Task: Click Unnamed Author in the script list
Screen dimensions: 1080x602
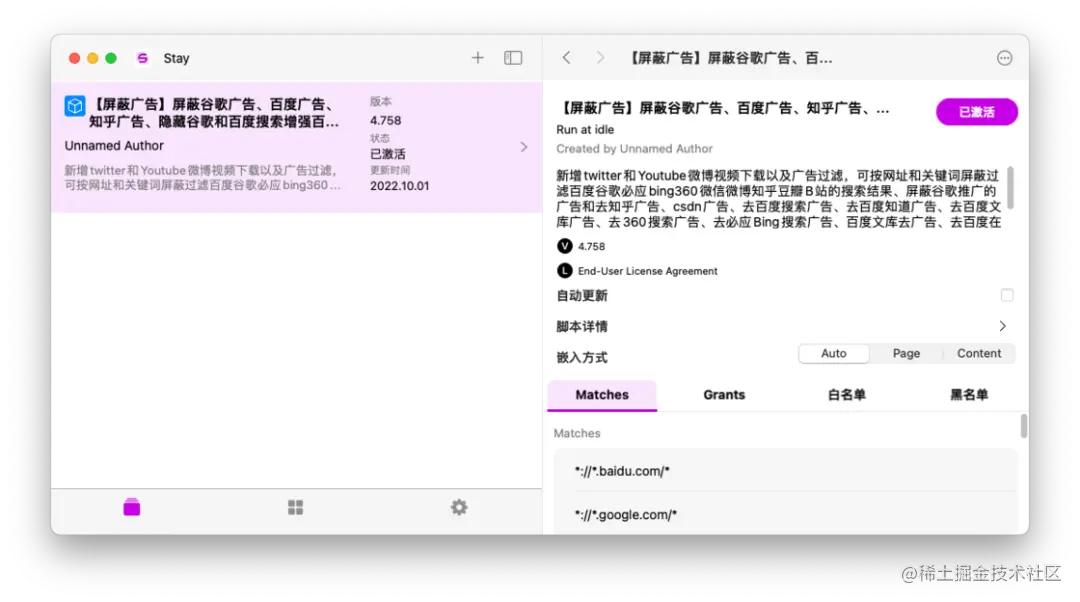Action: (114, 146)
